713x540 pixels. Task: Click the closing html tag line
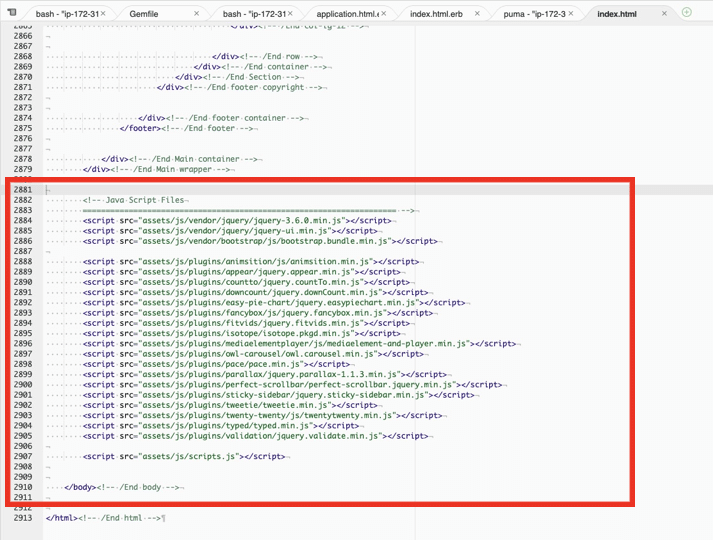103,518
